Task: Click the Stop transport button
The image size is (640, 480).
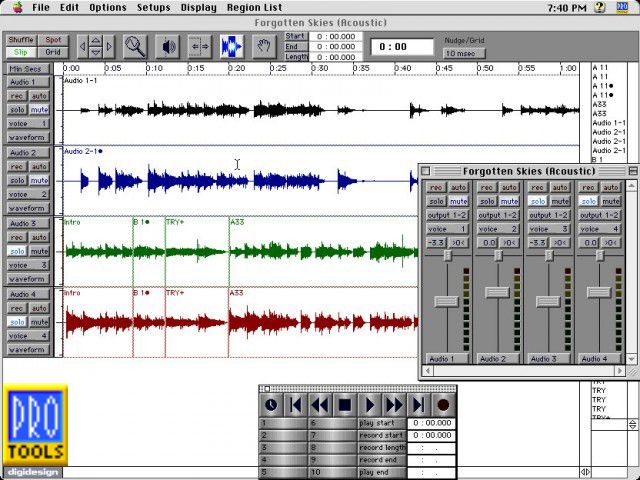Action: (345, 405)
